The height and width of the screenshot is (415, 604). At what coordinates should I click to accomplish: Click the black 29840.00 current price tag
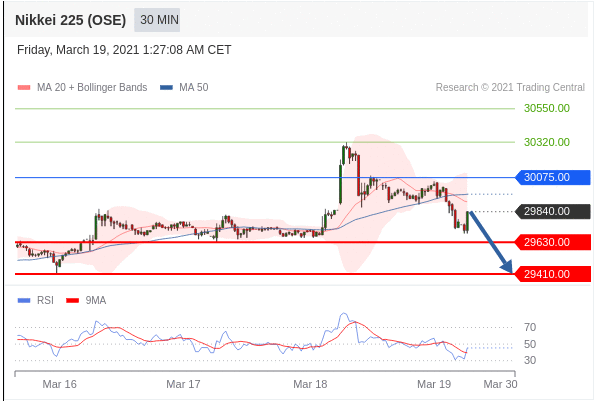(x=553, y=211)
